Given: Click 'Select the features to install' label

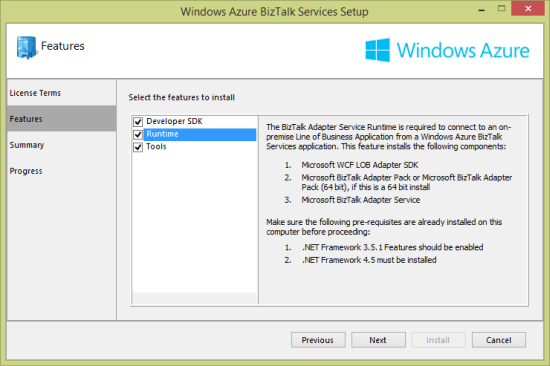Looking at the screenshot, I should (182, 98).
